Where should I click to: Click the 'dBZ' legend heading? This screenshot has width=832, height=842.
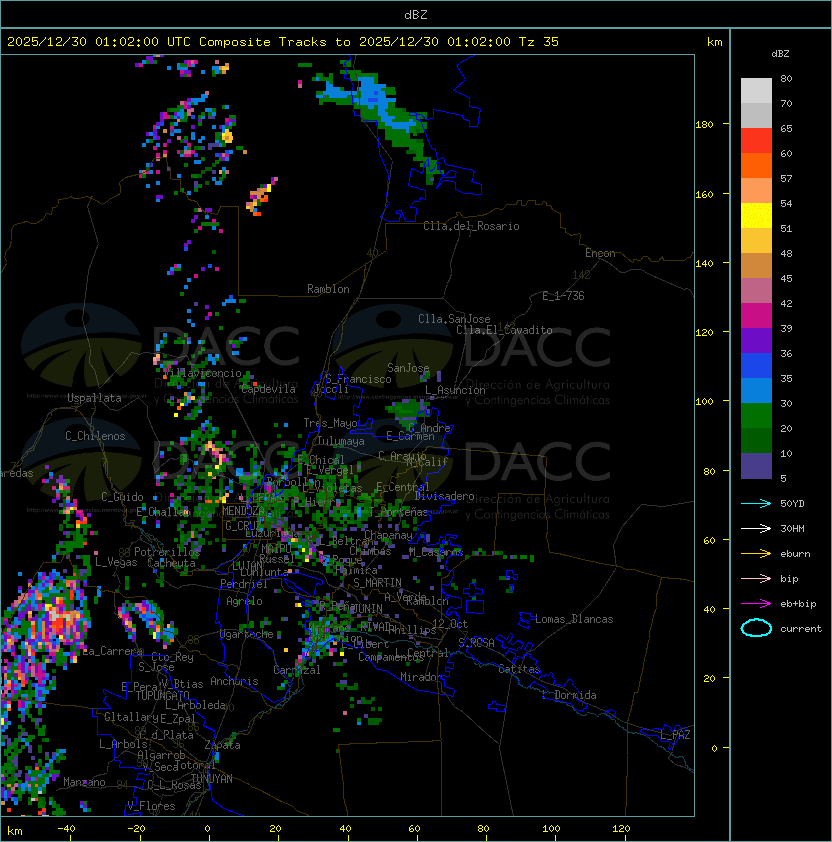coord(780,54)
